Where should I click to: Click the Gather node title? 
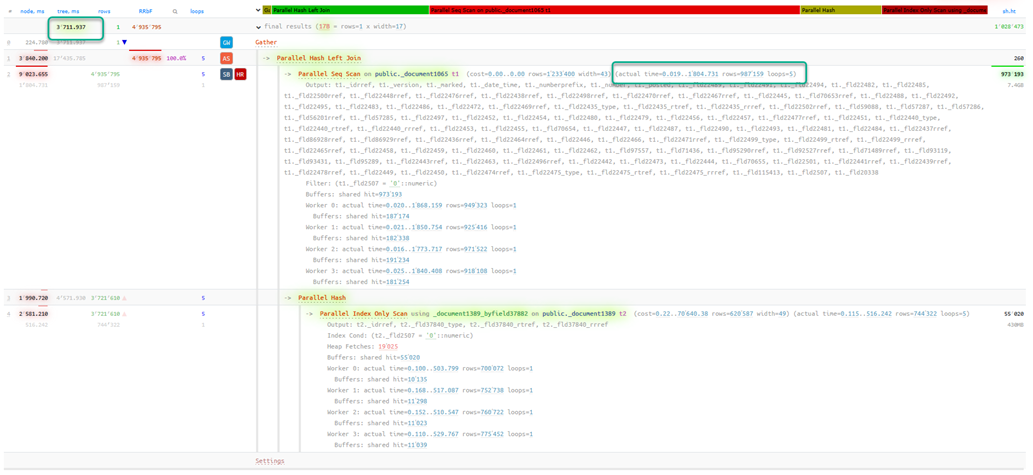(x=266, y=43)
